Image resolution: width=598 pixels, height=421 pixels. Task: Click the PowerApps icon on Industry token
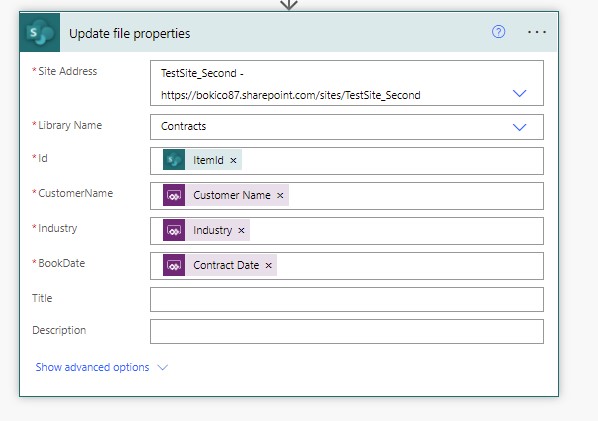coord(174,230)
